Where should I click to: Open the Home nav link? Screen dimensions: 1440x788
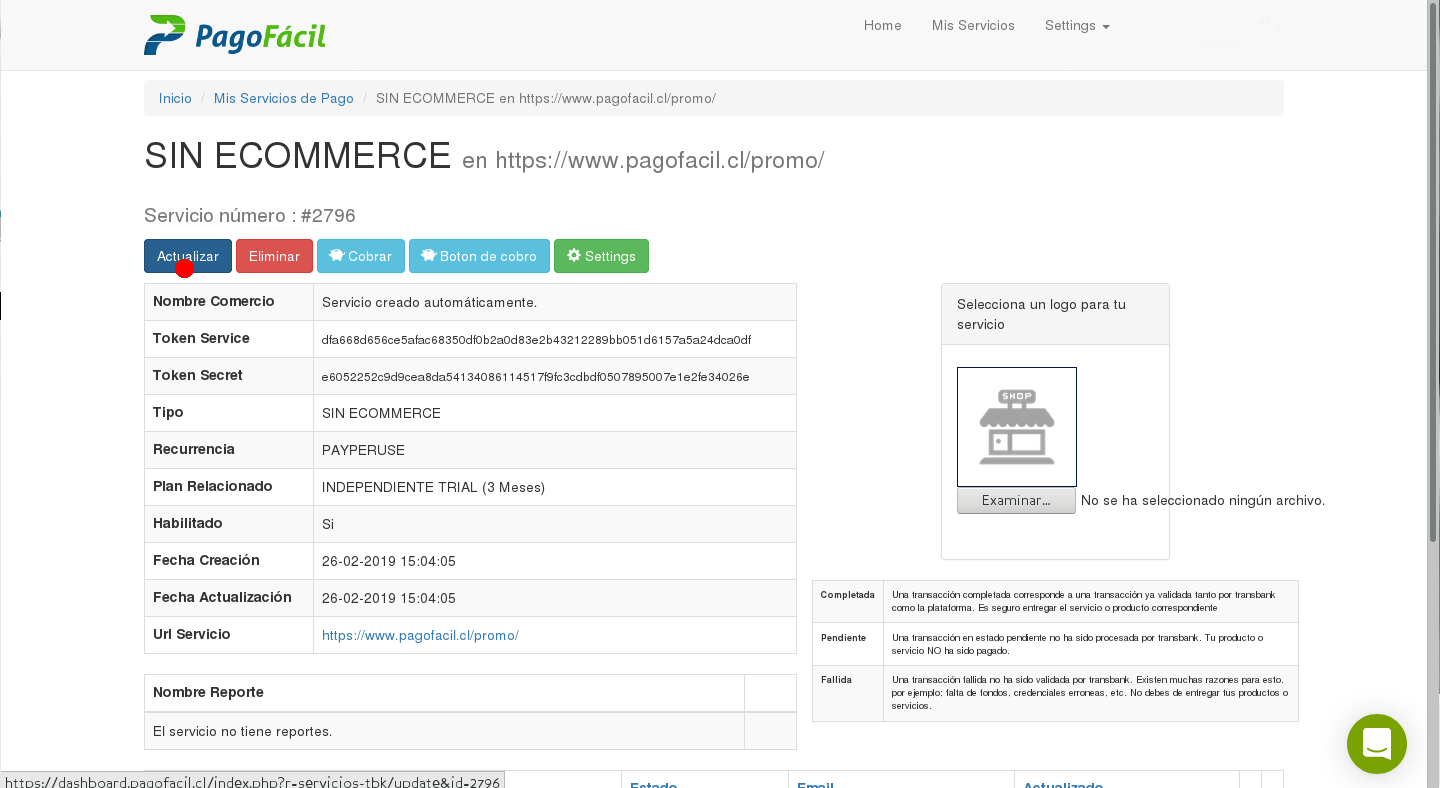(x=883, y=26)
